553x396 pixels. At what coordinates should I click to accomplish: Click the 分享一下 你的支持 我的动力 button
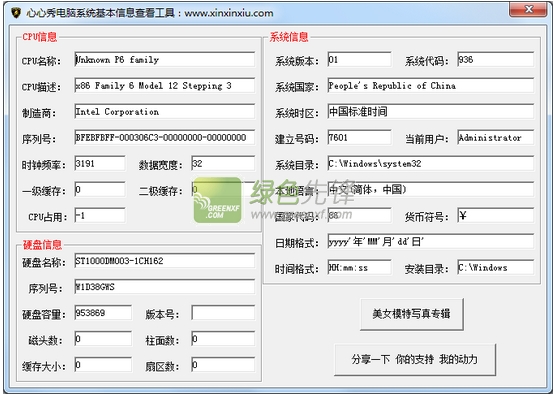coord(415,359)
